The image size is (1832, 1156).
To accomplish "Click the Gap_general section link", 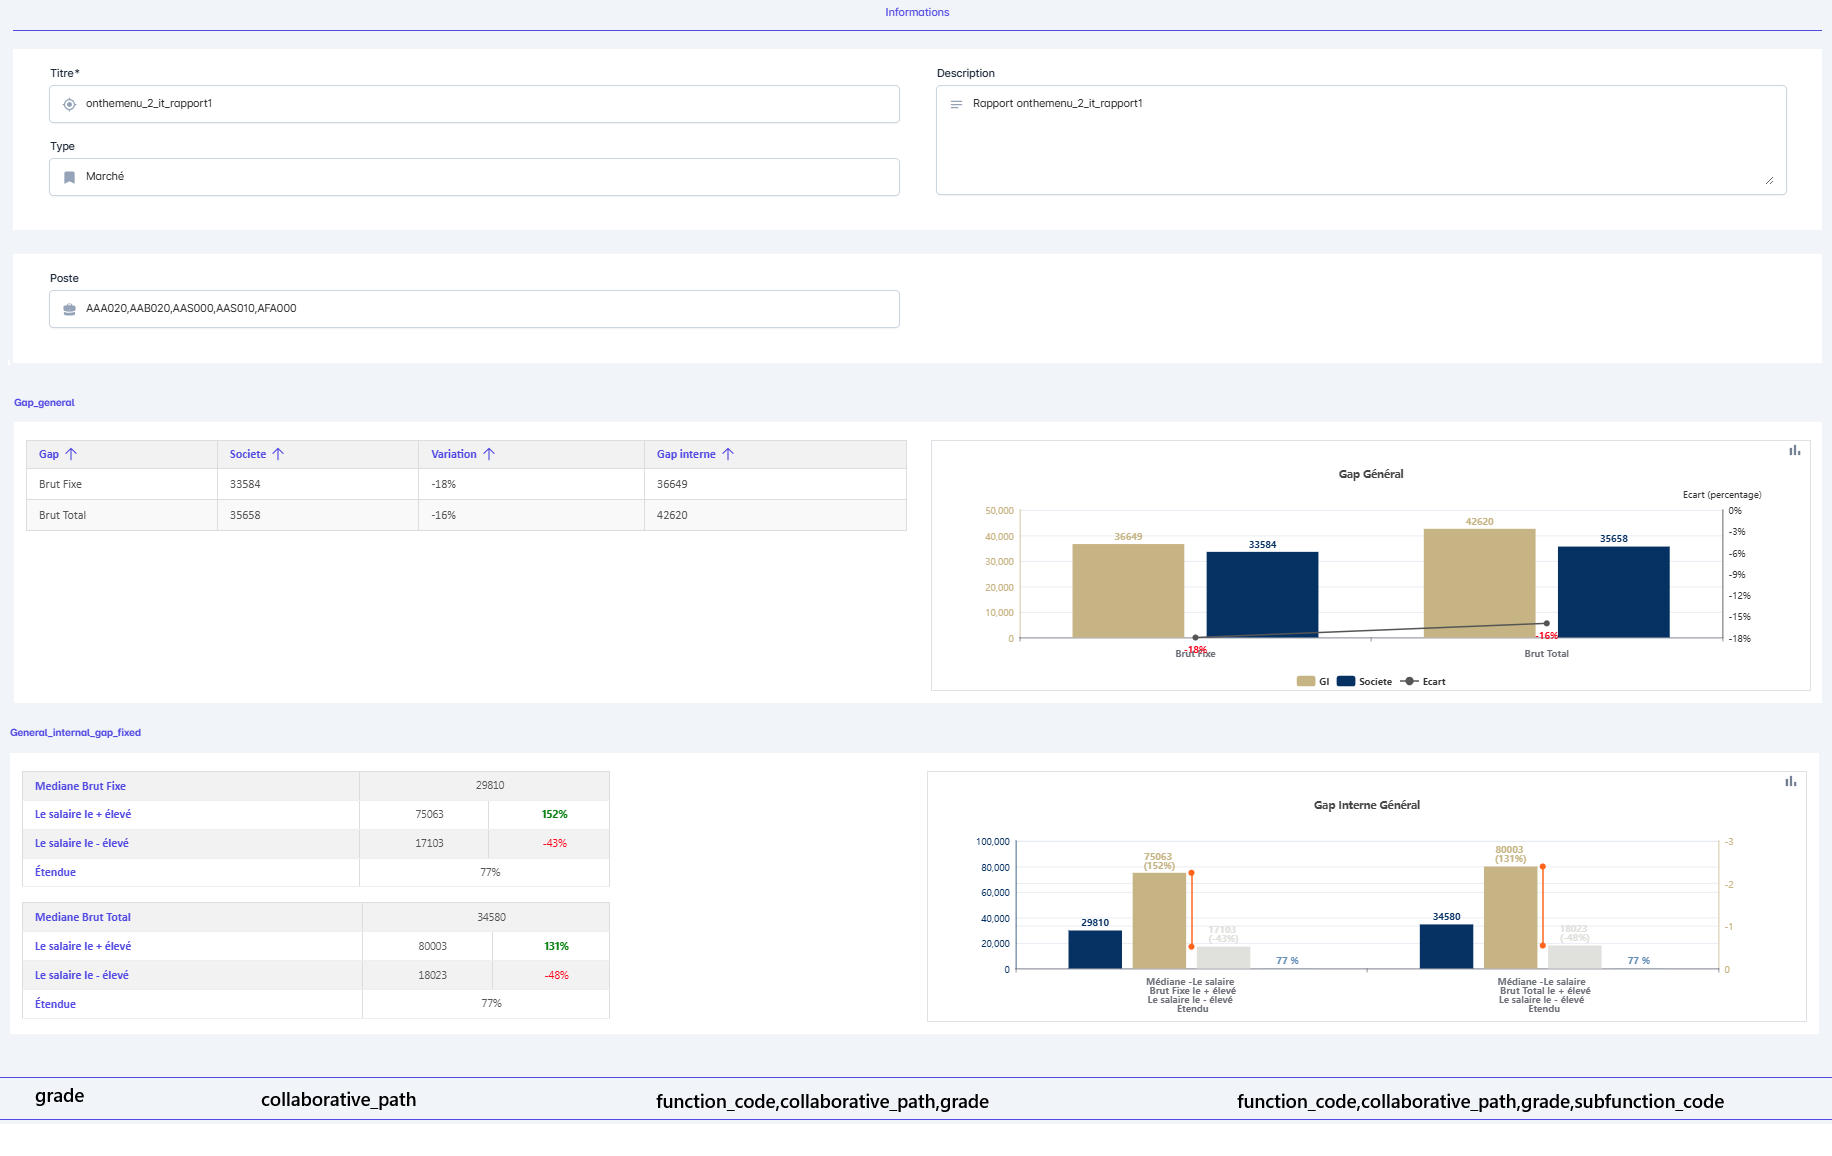I will click(44, 403).
